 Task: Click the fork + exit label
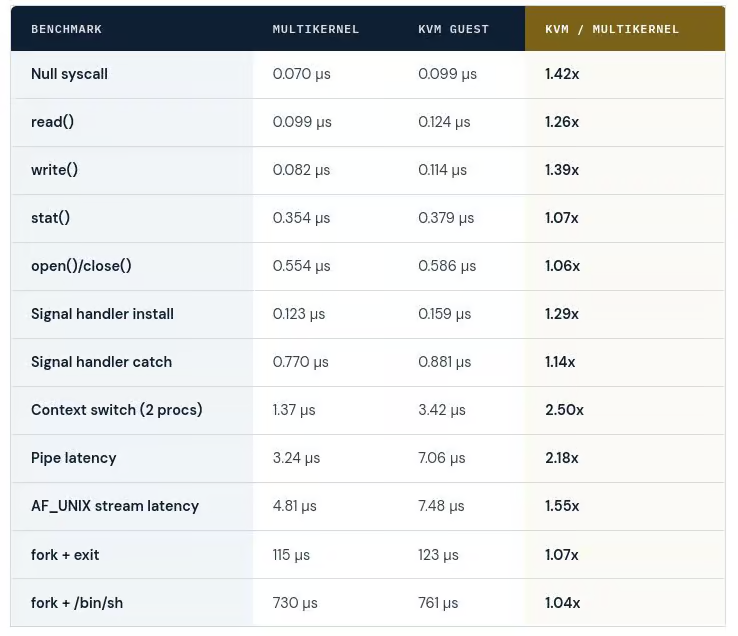tap(65, 555)
